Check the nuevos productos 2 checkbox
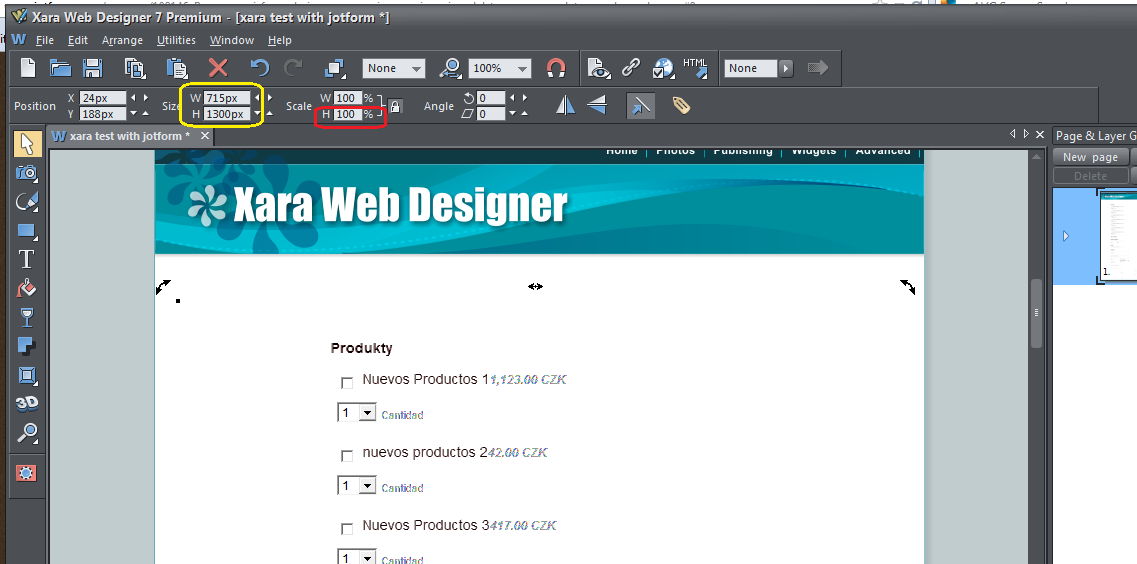 347,455
